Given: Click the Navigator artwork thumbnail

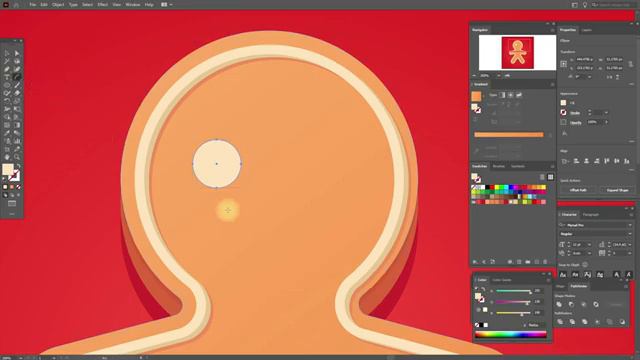Looking at the screenshot, I should (x=518, y=53).
